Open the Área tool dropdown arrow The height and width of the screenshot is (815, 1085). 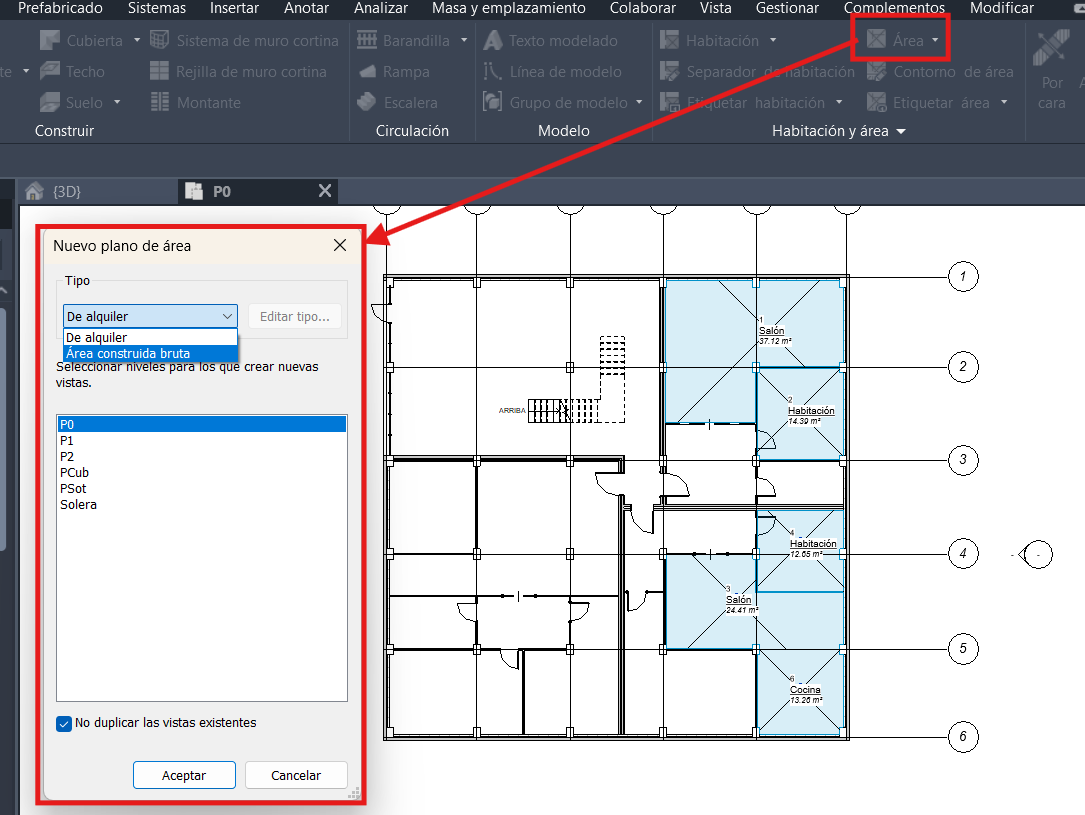pyautogui.click(x=935, y=41)
